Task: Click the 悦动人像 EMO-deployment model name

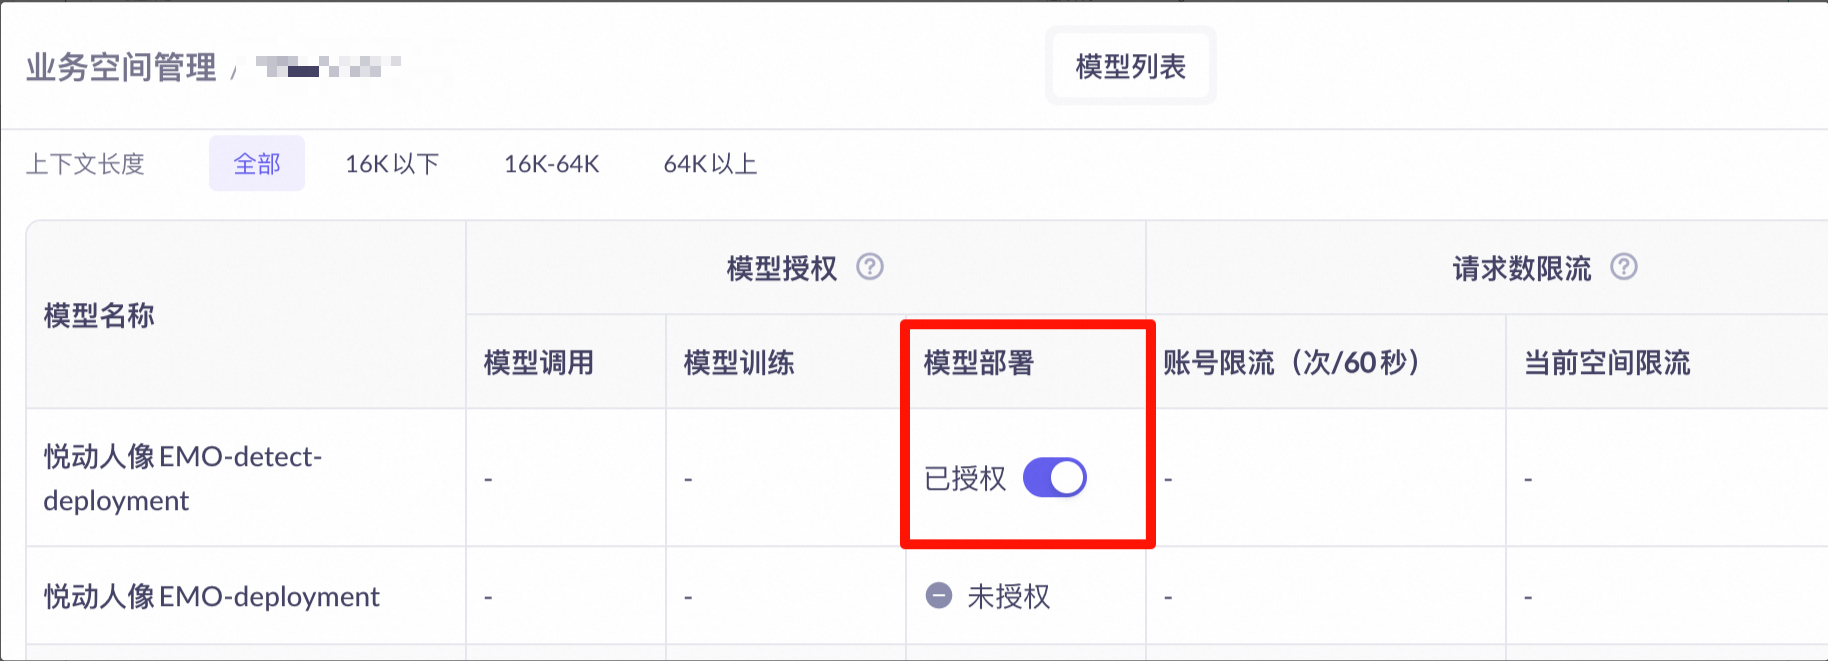Action: tap(211, 596)
